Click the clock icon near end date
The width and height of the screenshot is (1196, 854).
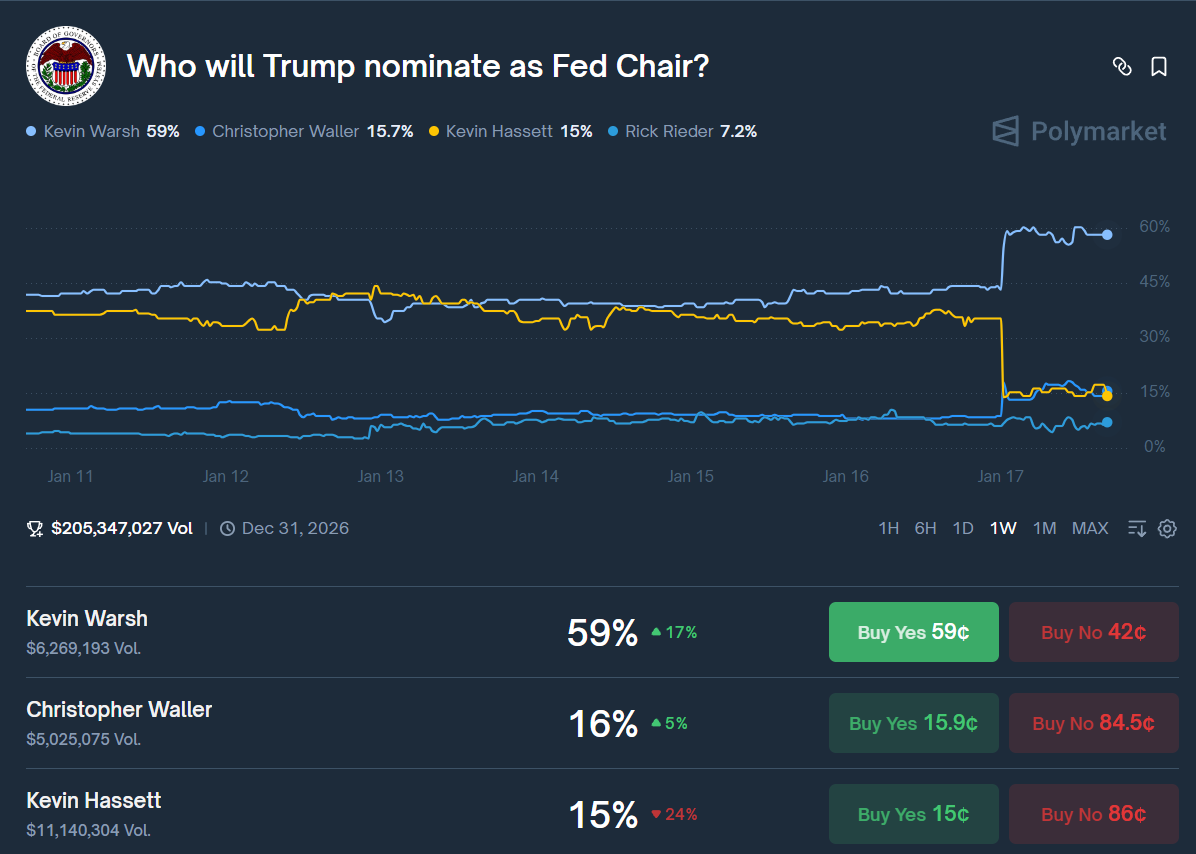227,528
